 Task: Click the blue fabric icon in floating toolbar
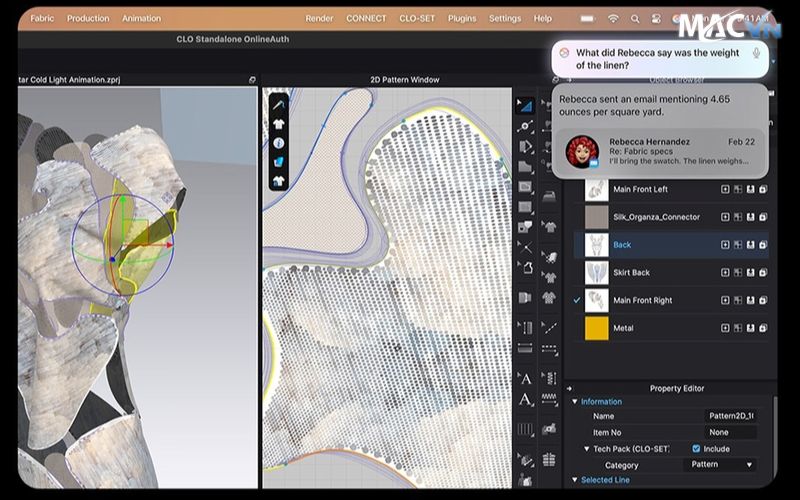(x=278, y=162)
